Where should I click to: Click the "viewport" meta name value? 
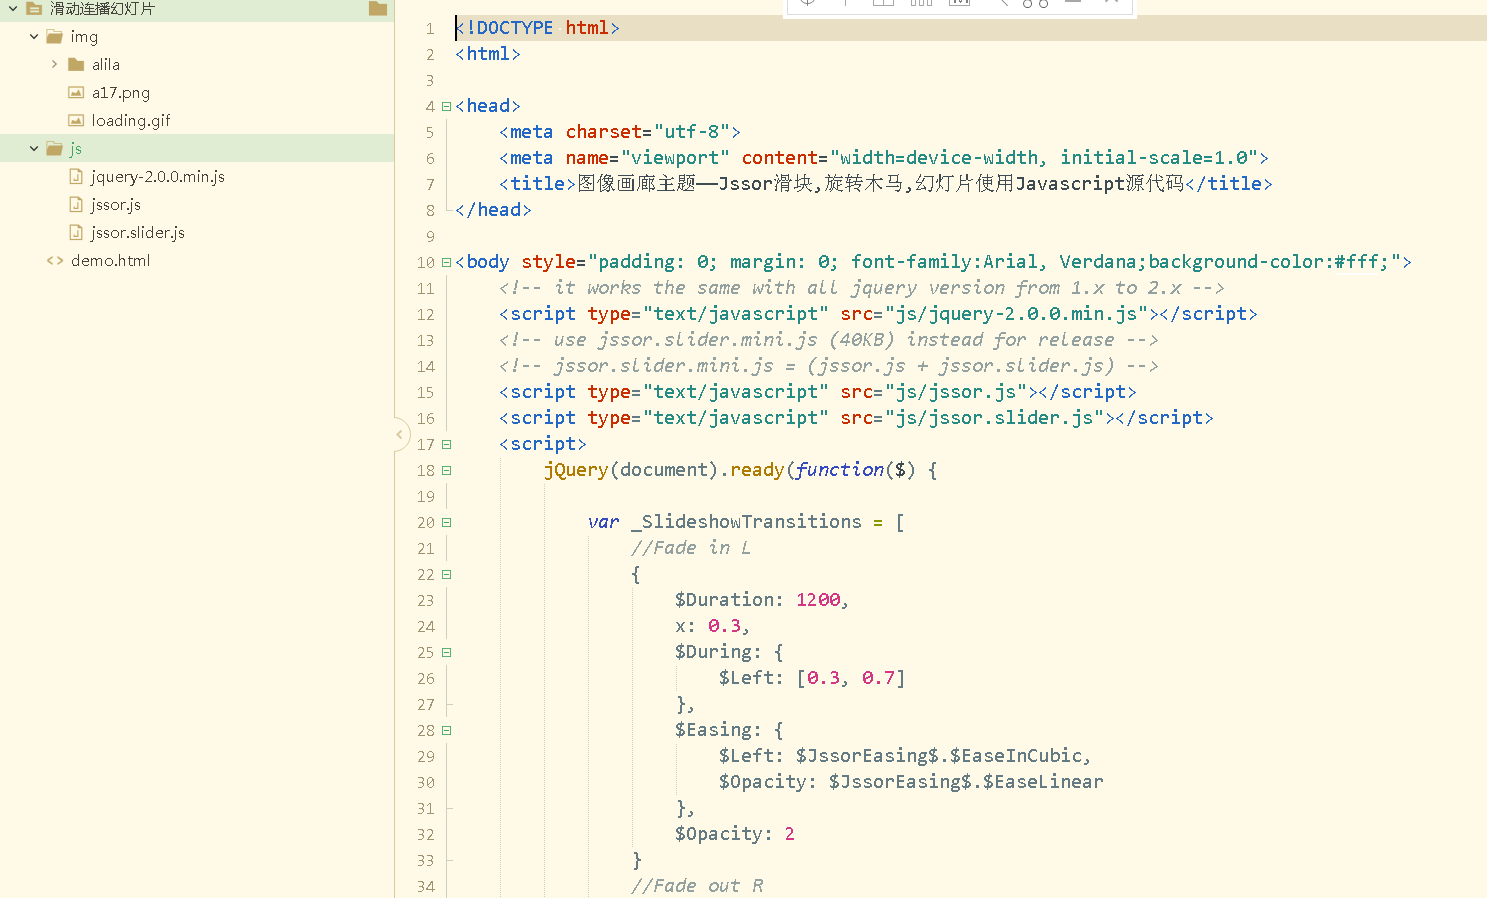coord(675,158)
